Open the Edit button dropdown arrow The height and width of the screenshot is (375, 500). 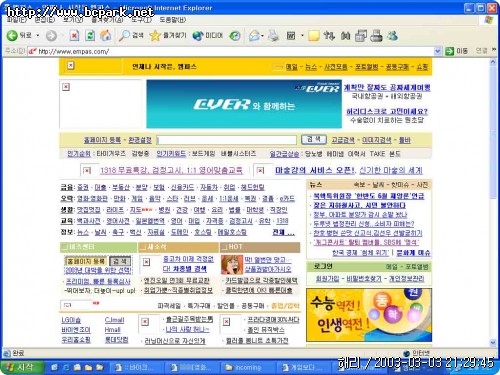point(302,36)
